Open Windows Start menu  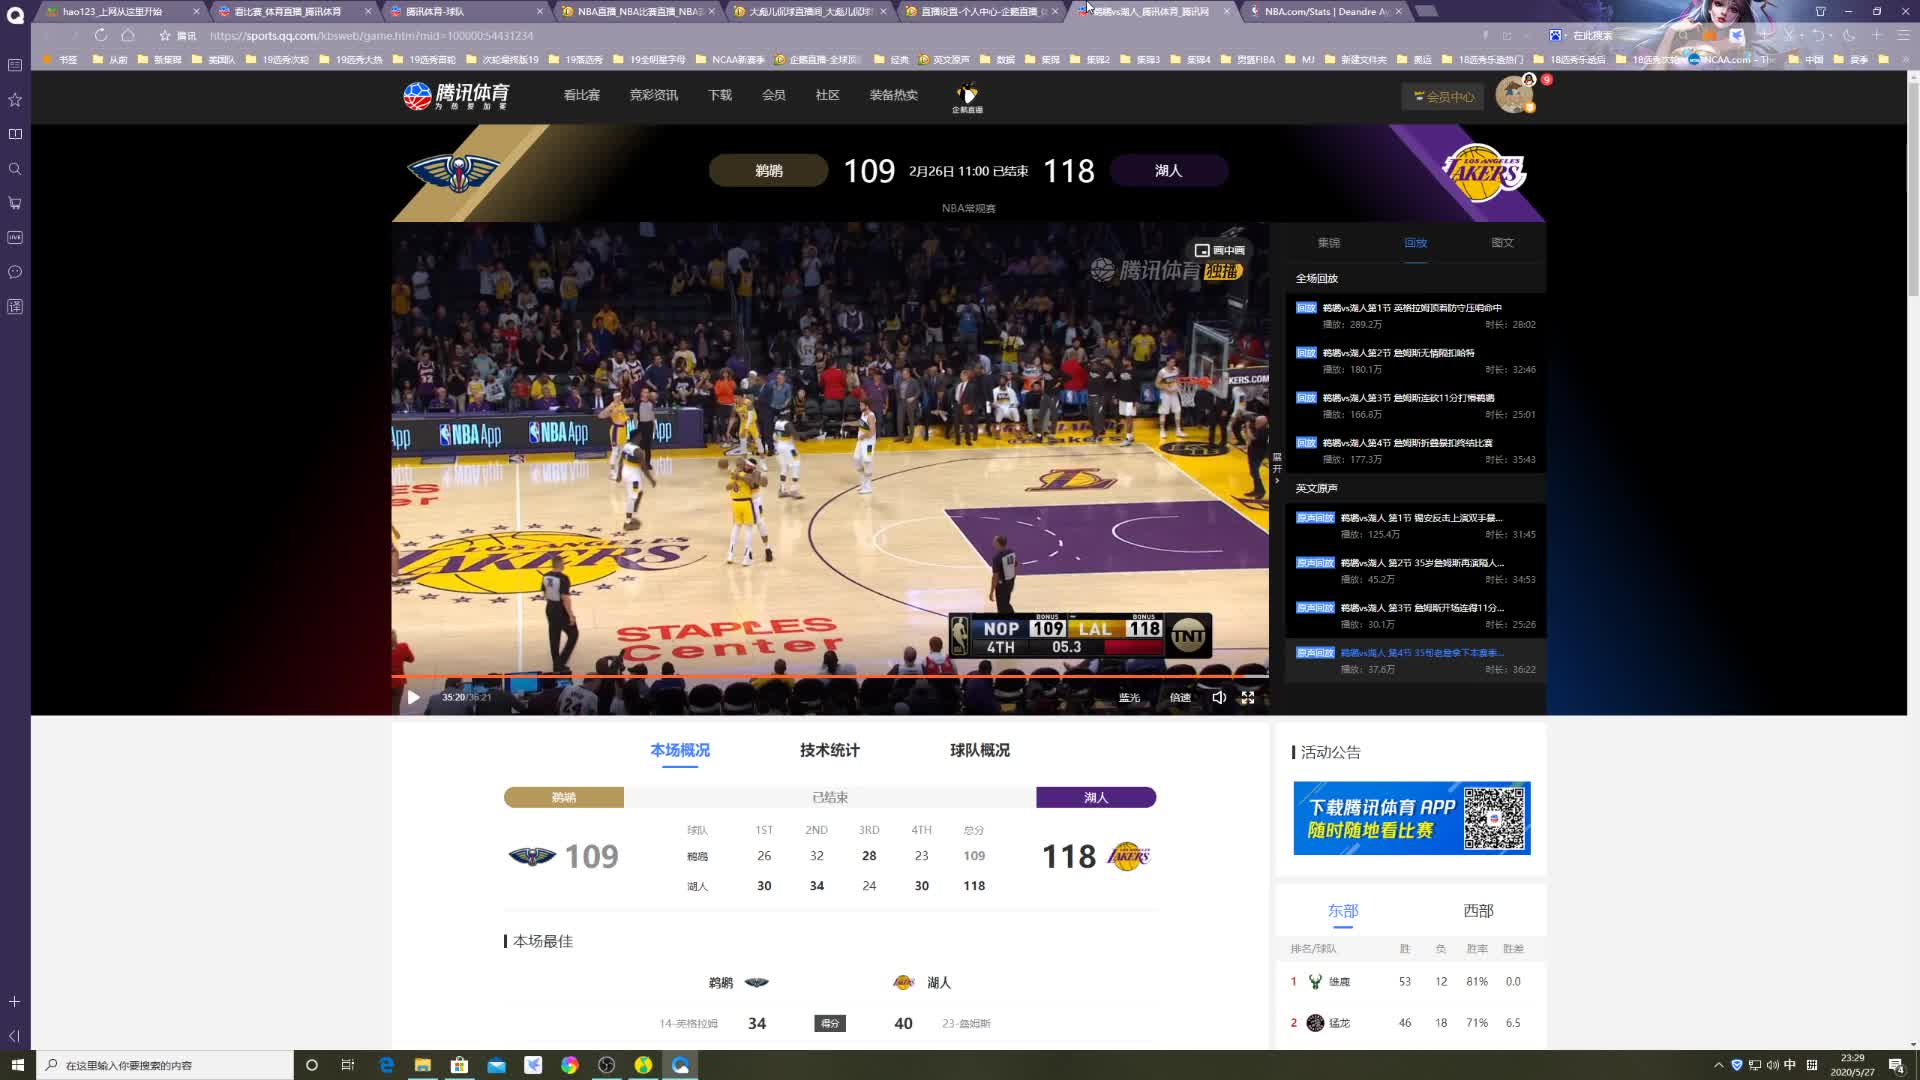(17, 1065)
